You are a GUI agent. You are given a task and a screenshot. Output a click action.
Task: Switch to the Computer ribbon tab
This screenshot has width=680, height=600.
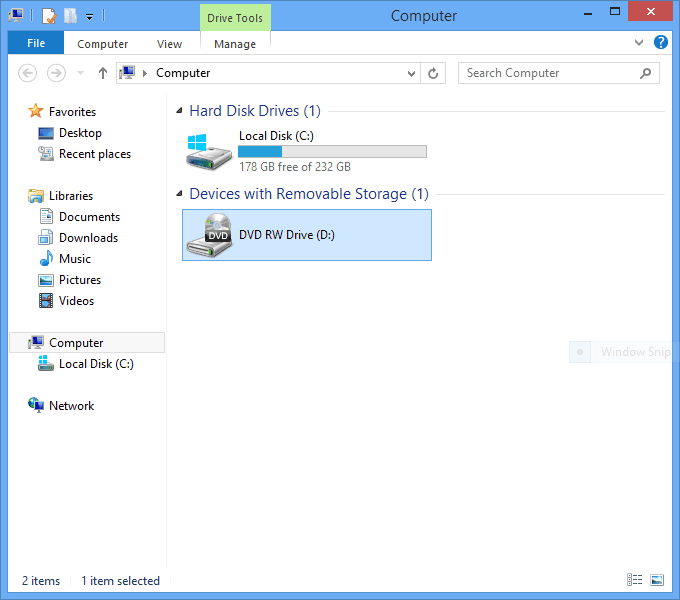[102, 44]
